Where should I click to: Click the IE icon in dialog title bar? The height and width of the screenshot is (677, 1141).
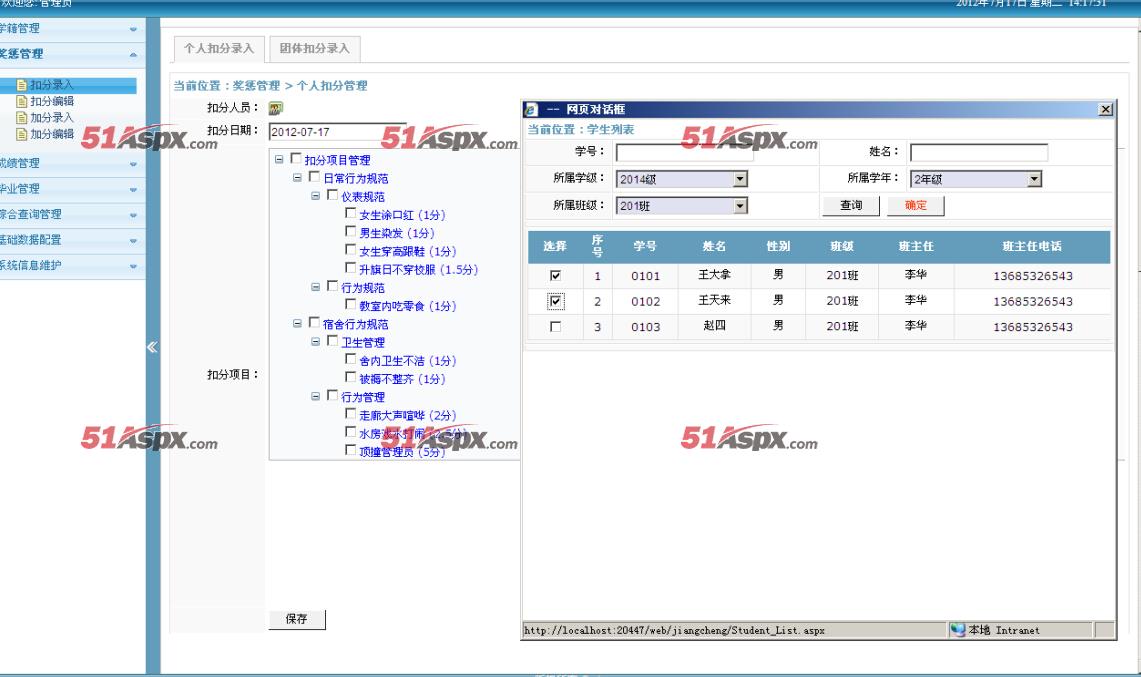[532, 109]
